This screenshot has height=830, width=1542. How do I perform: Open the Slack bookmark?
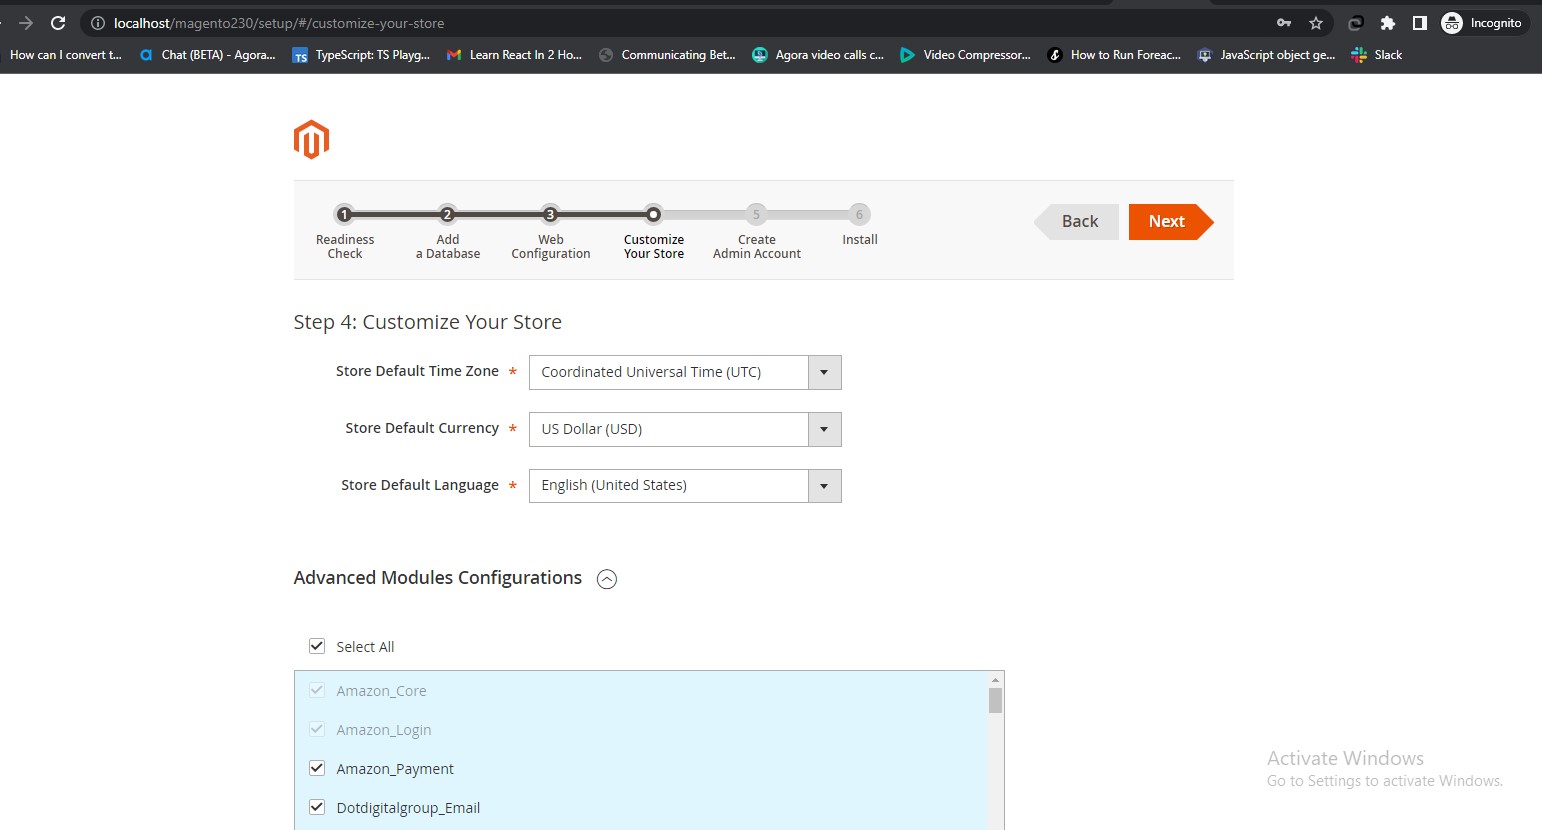[1376, 55]
